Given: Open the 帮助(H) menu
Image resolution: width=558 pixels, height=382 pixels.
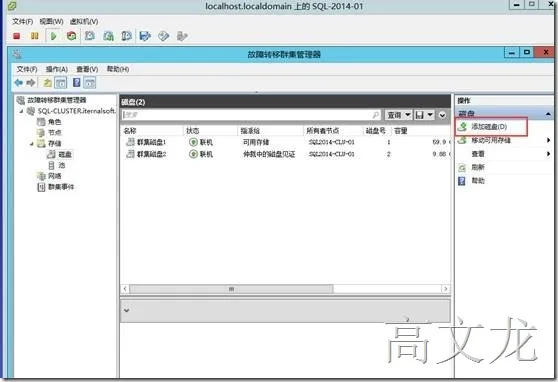Looking at the screenshot, I should tap(118, 69).
